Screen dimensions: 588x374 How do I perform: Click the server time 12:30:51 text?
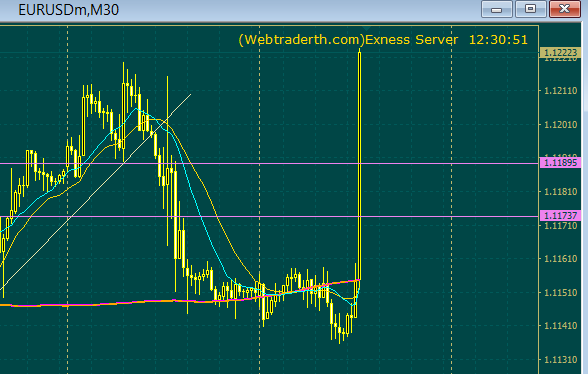(498, 40)
